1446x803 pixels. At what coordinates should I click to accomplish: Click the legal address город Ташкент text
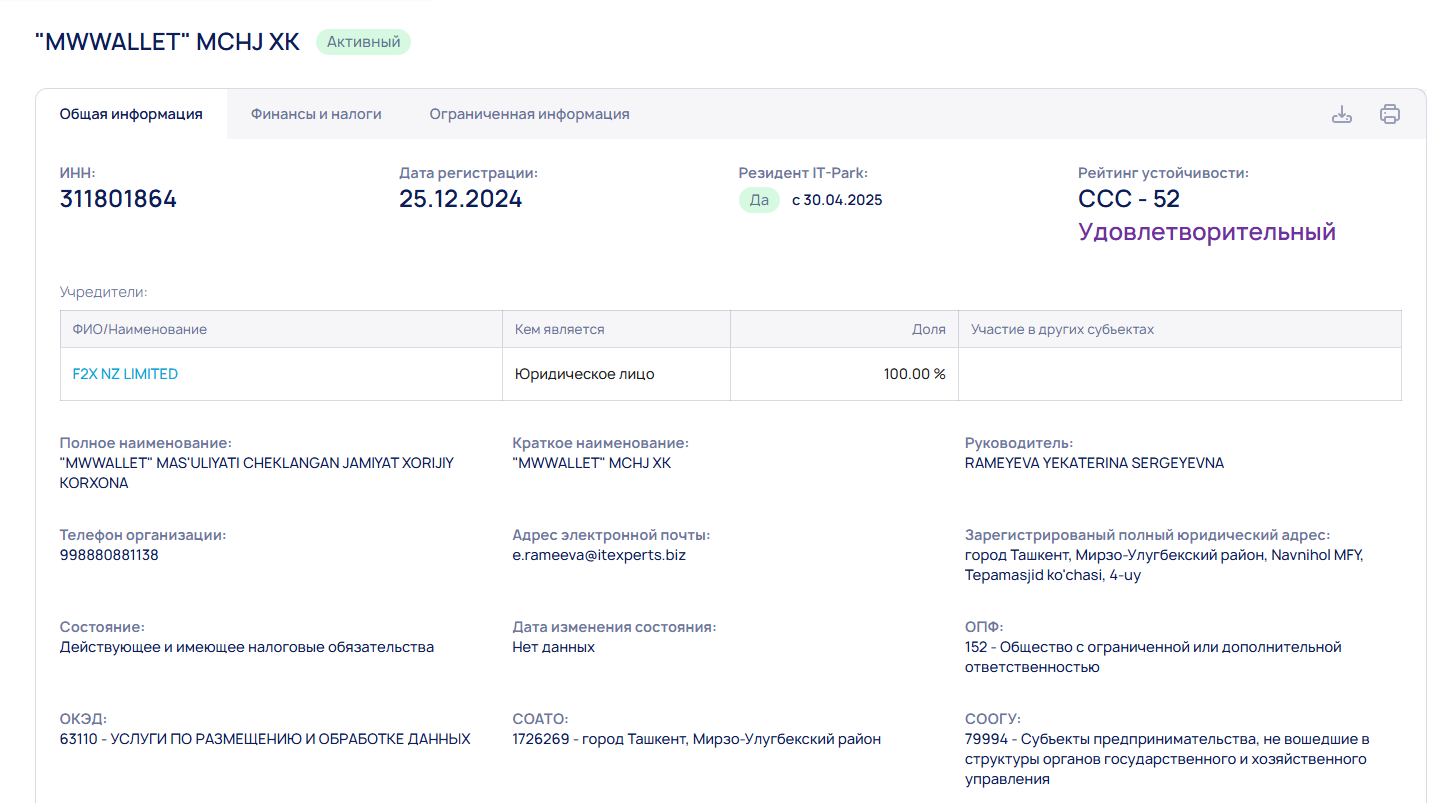1164,565
